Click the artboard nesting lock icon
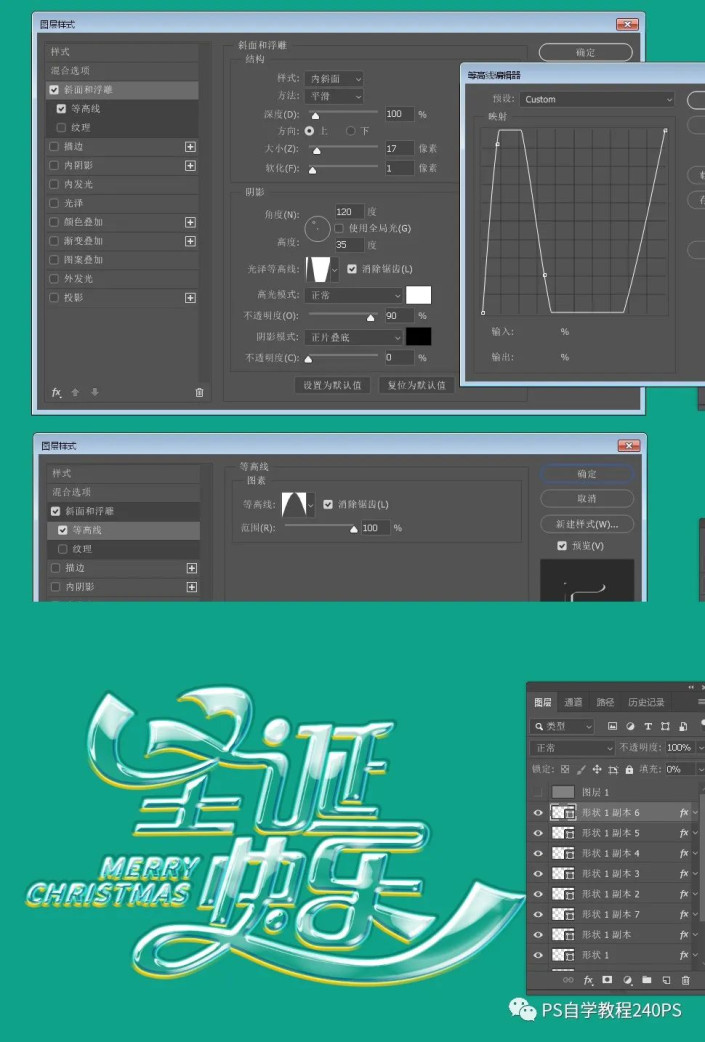This screenshot has height=1042, width=705. [x=613, y=770]
